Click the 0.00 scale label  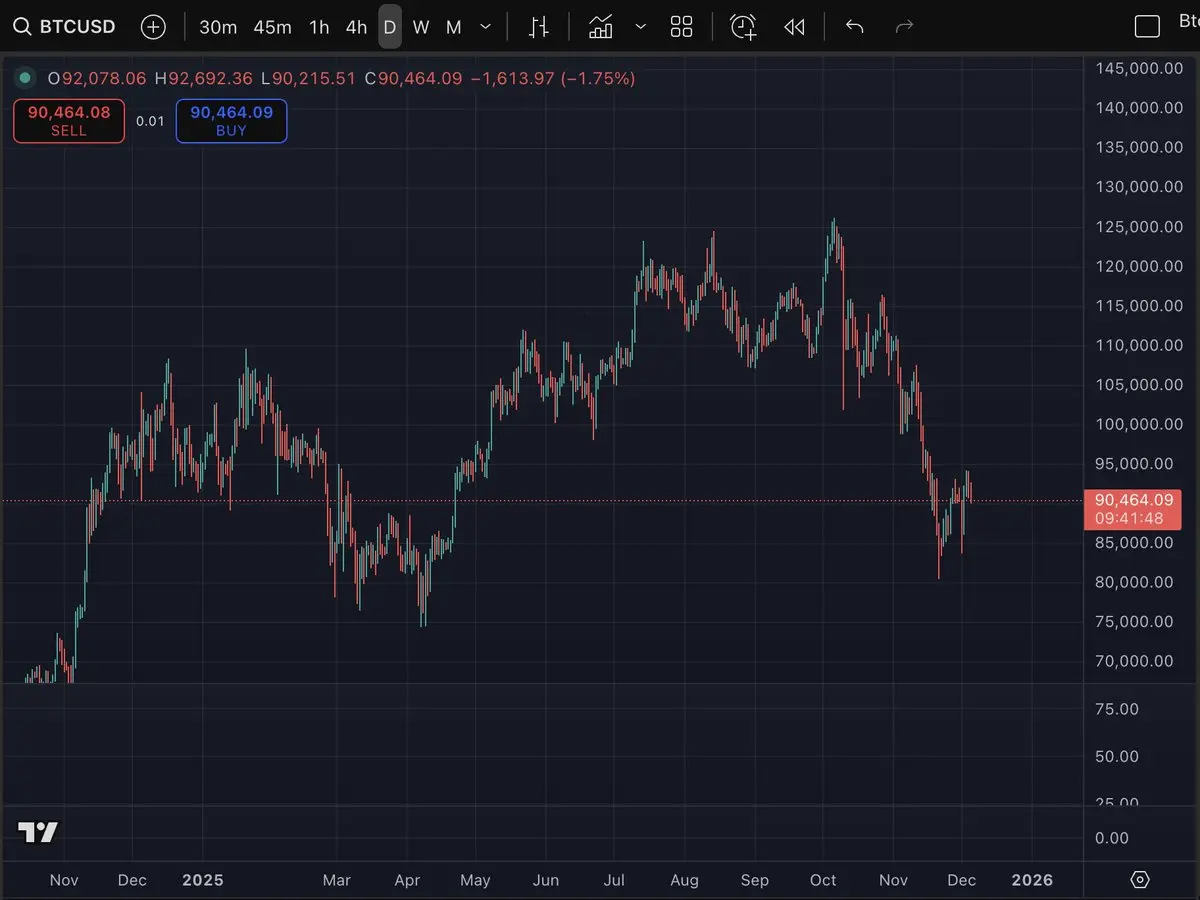1112,838
